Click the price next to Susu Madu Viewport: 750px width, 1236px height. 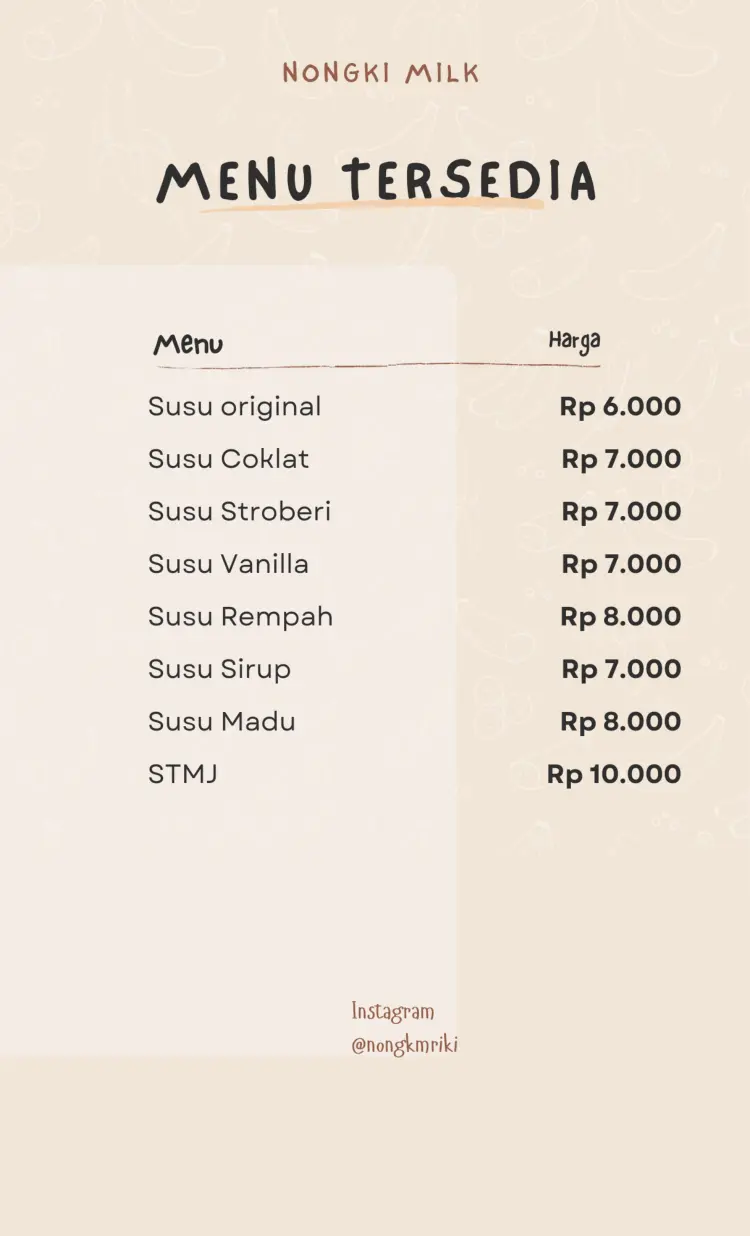click(x=620, y=722)
